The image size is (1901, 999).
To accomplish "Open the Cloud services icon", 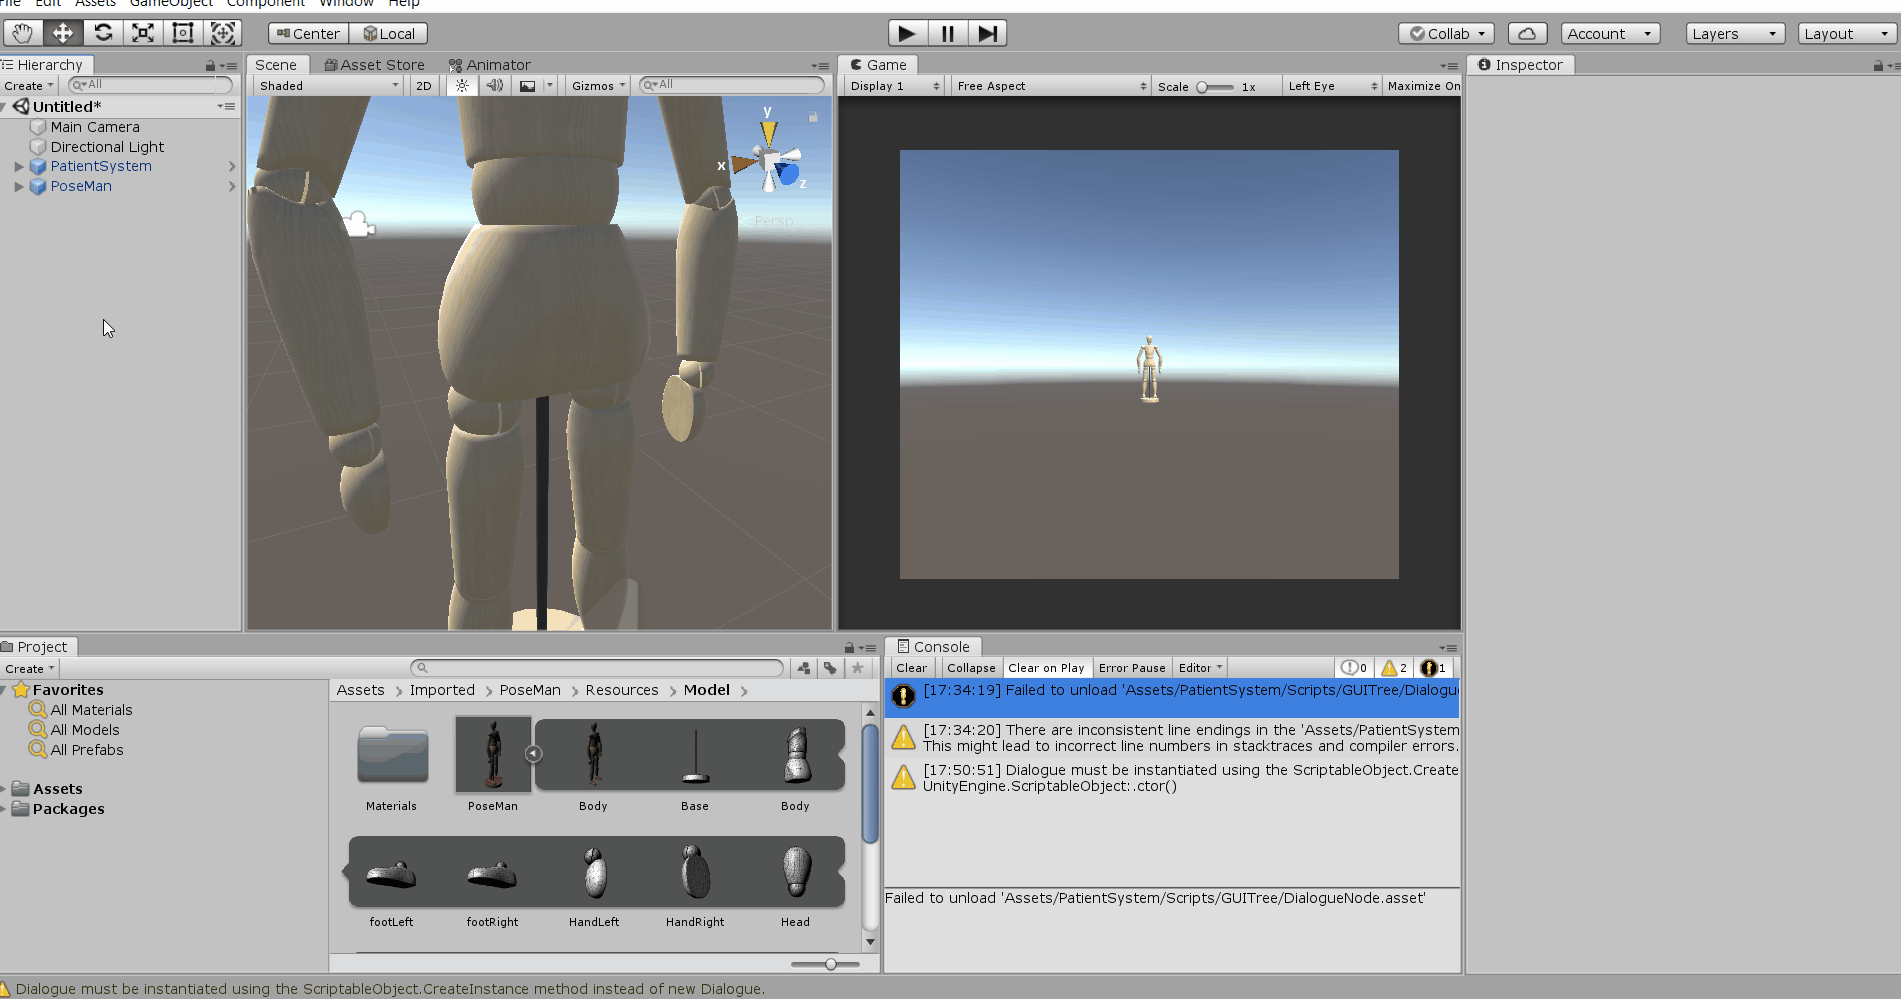I will click(1527, 33).
